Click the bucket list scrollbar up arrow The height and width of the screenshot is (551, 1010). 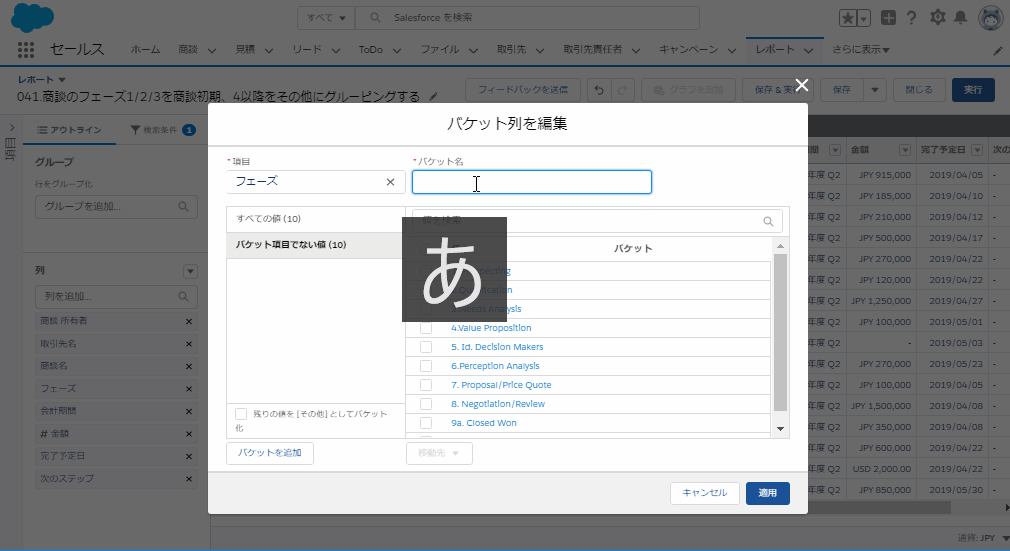coord(780,246)
